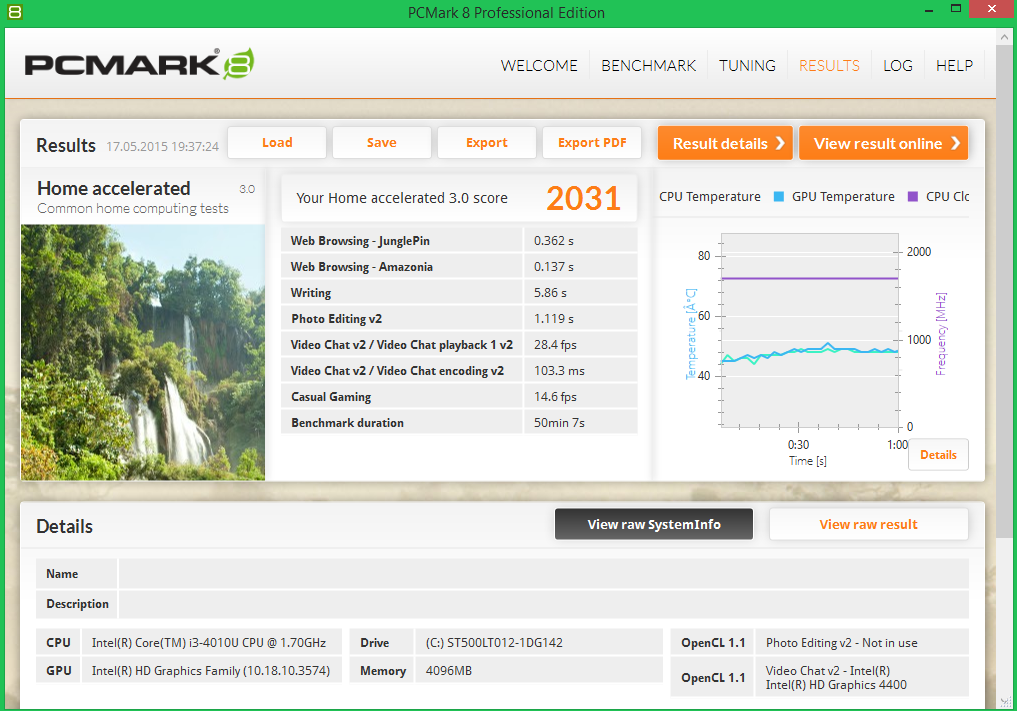Click Video Chat playback 1 v2 row
Viewport: 1017px width, 711px height.
tap(459, 344)
